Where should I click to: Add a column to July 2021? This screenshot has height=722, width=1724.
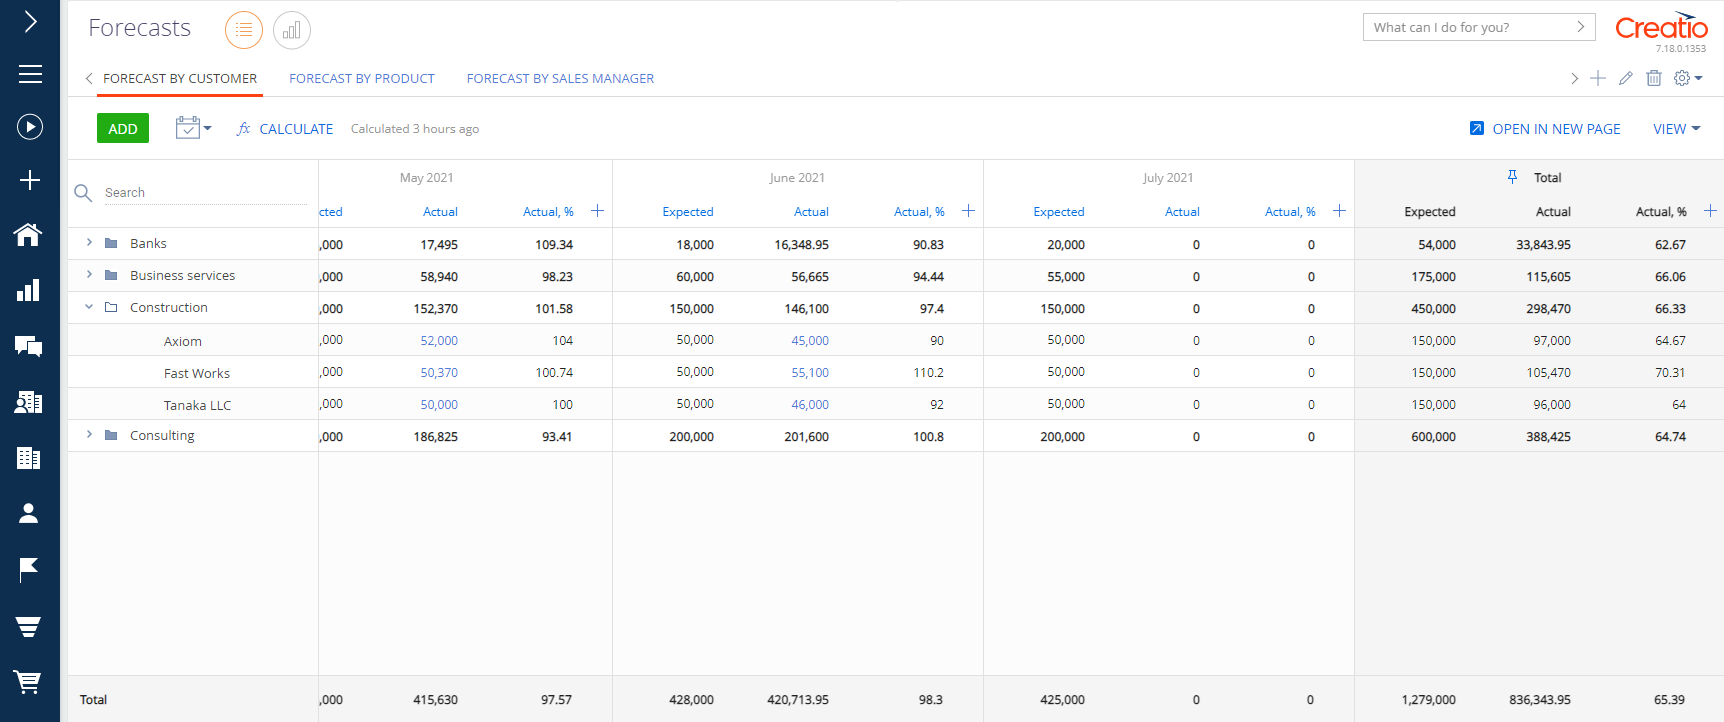point(1339,211)
